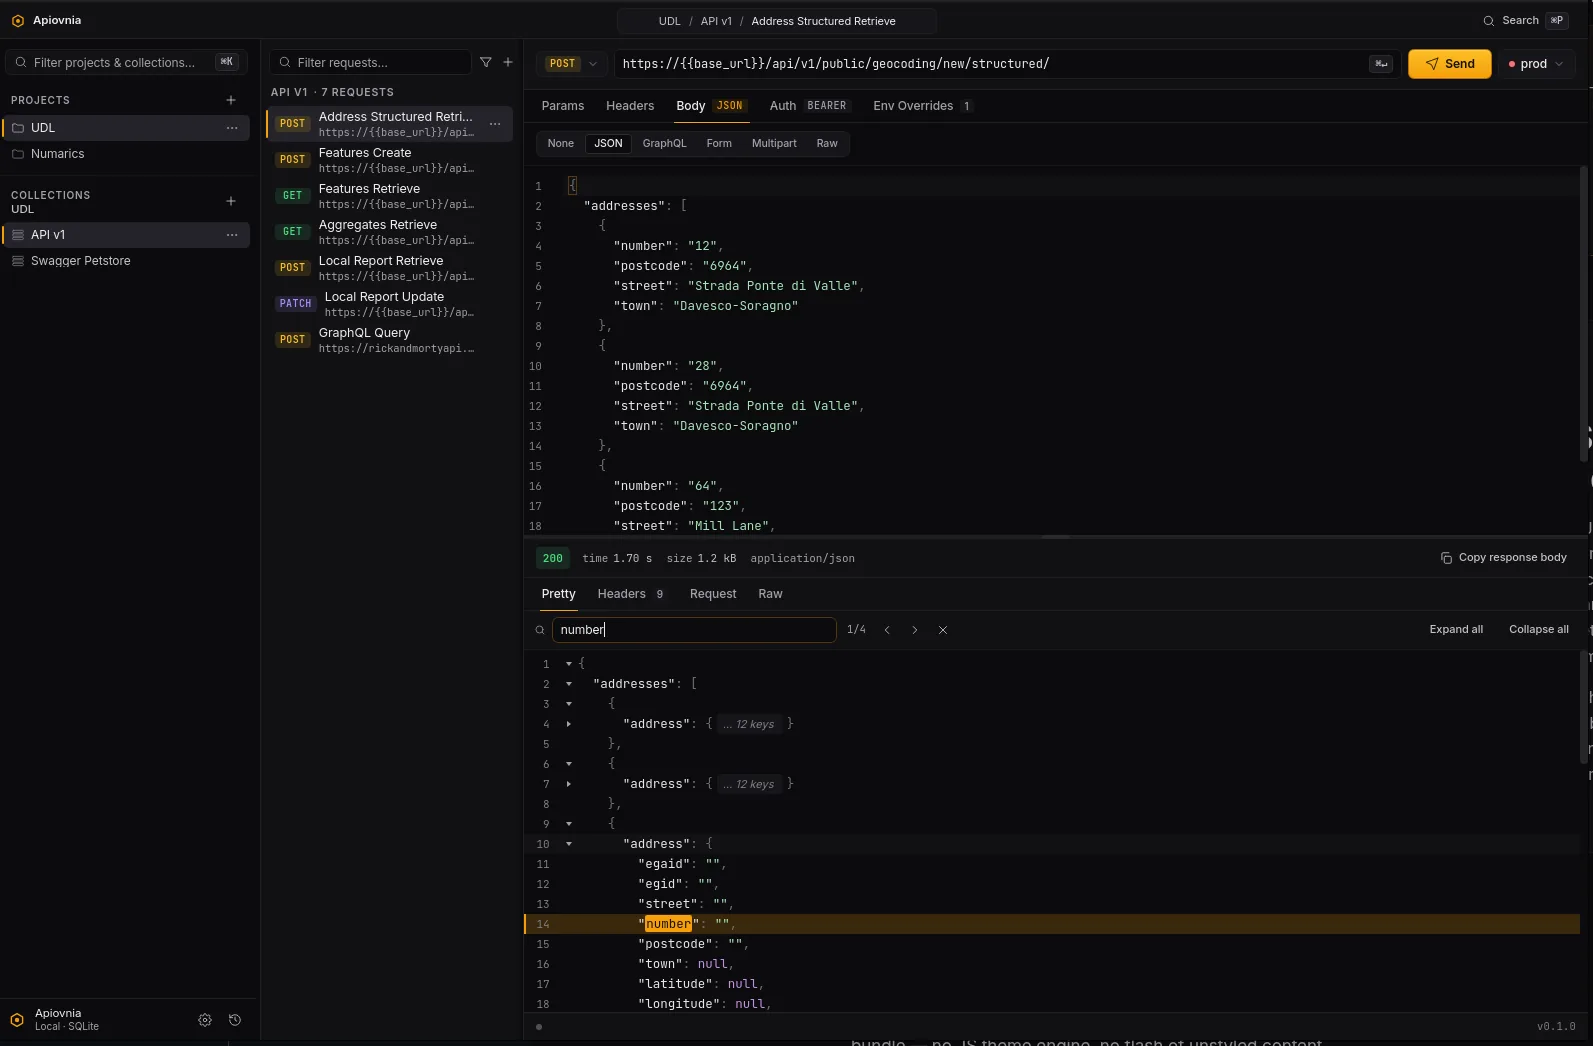Click the URL bar keyboard shortcut badge
This screenshot has height=1046, width=1593.
tap(1381, 63)
